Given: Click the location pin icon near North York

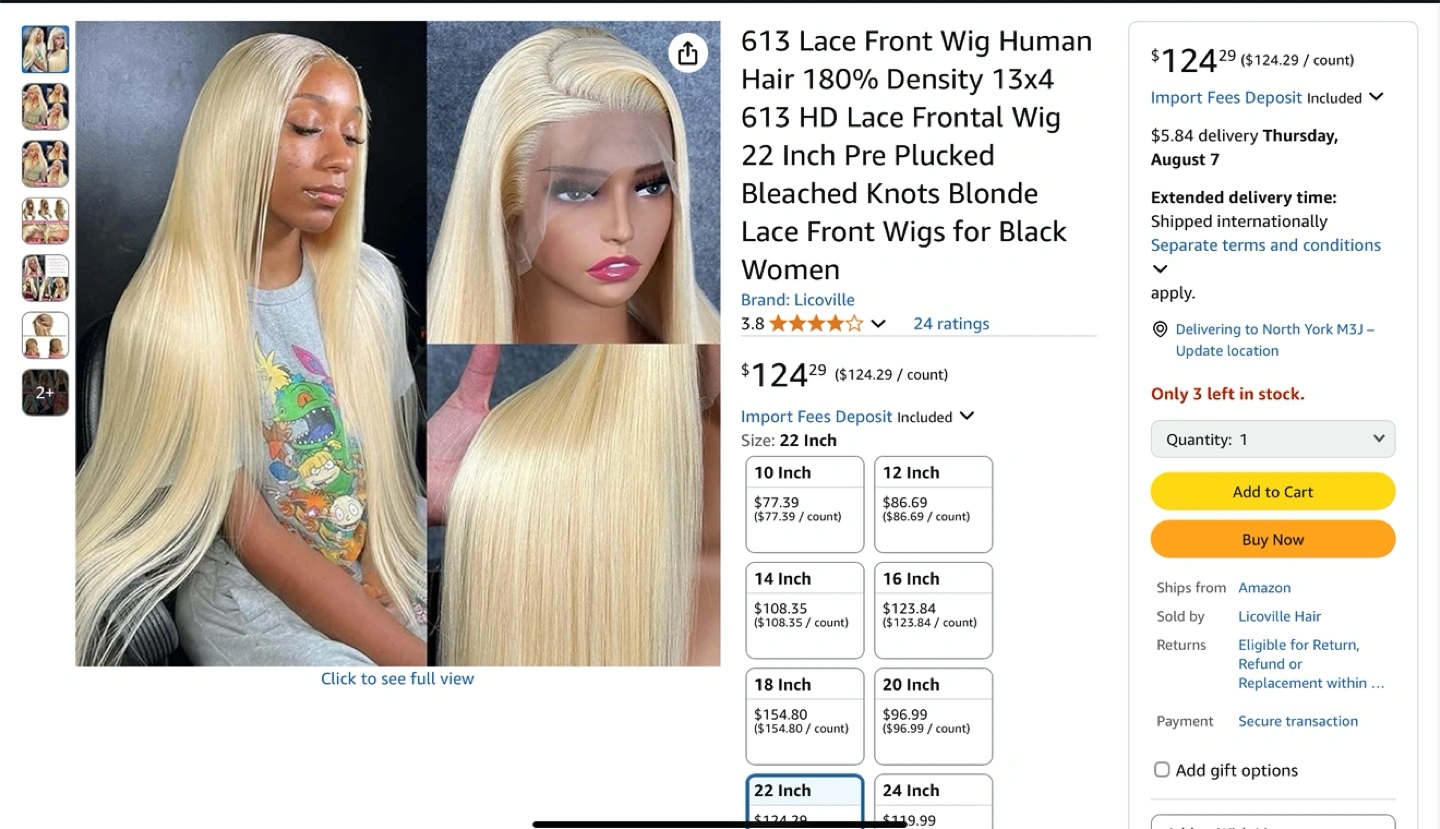Looking at the screenshot, I should click(1160, 329).
